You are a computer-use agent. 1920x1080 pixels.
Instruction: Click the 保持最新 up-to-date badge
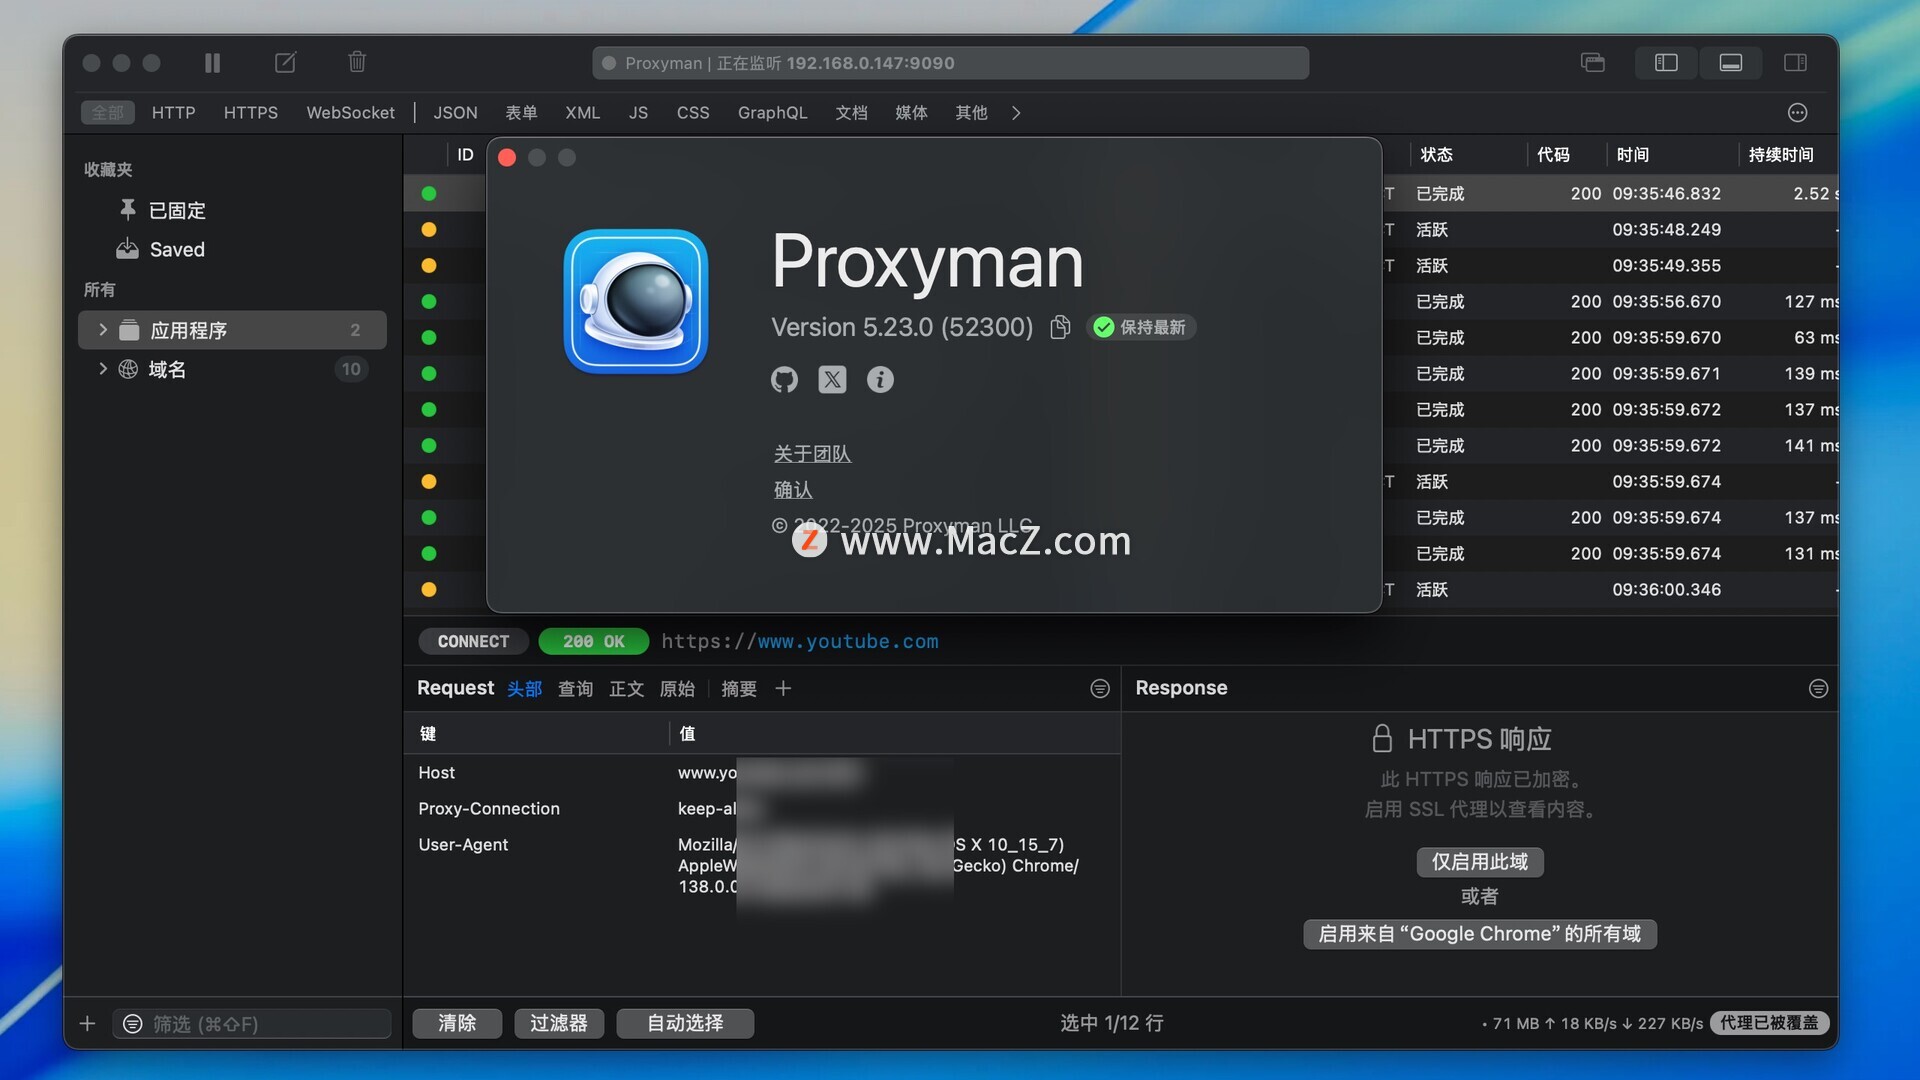click(1140, 327)
